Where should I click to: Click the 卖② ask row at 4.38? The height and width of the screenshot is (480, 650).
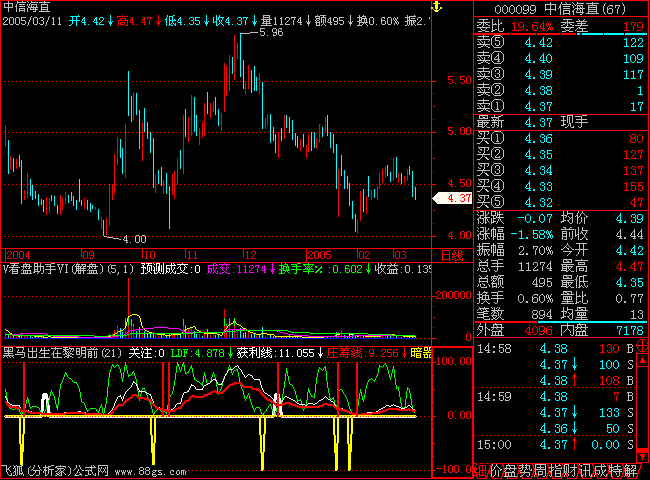pyautogui.click(x=560, y=90)
